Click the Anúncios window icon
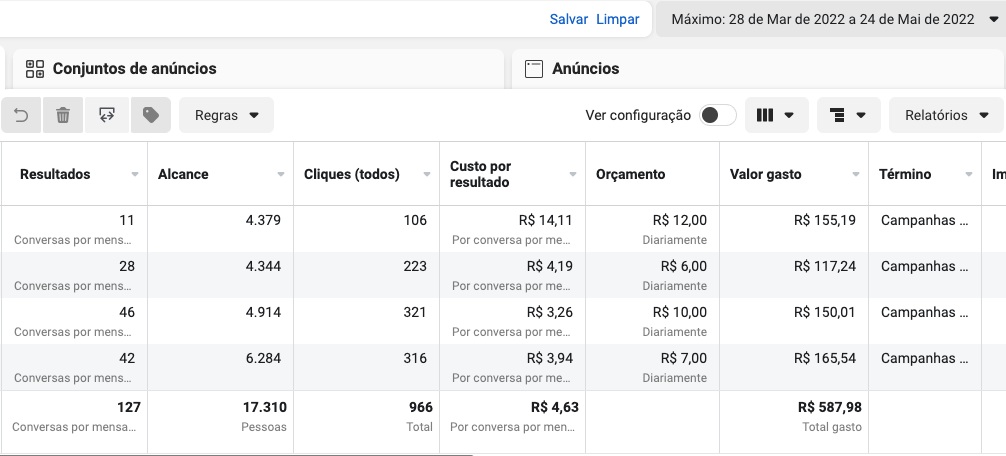The image size is (1006, 456). pos(534,69)
